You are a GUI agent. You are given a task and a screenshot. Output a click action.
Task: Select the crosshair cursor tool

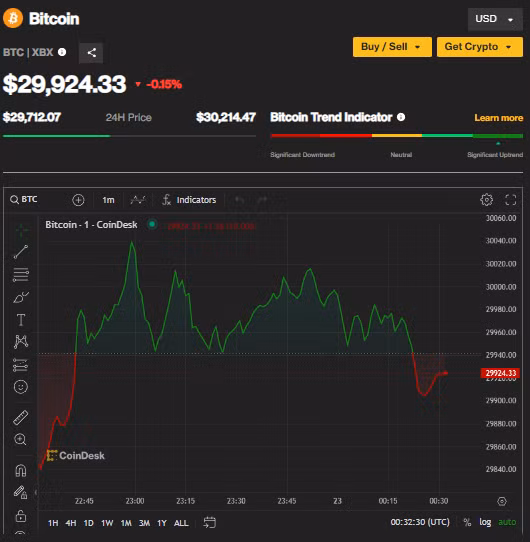tap(21, 230)
